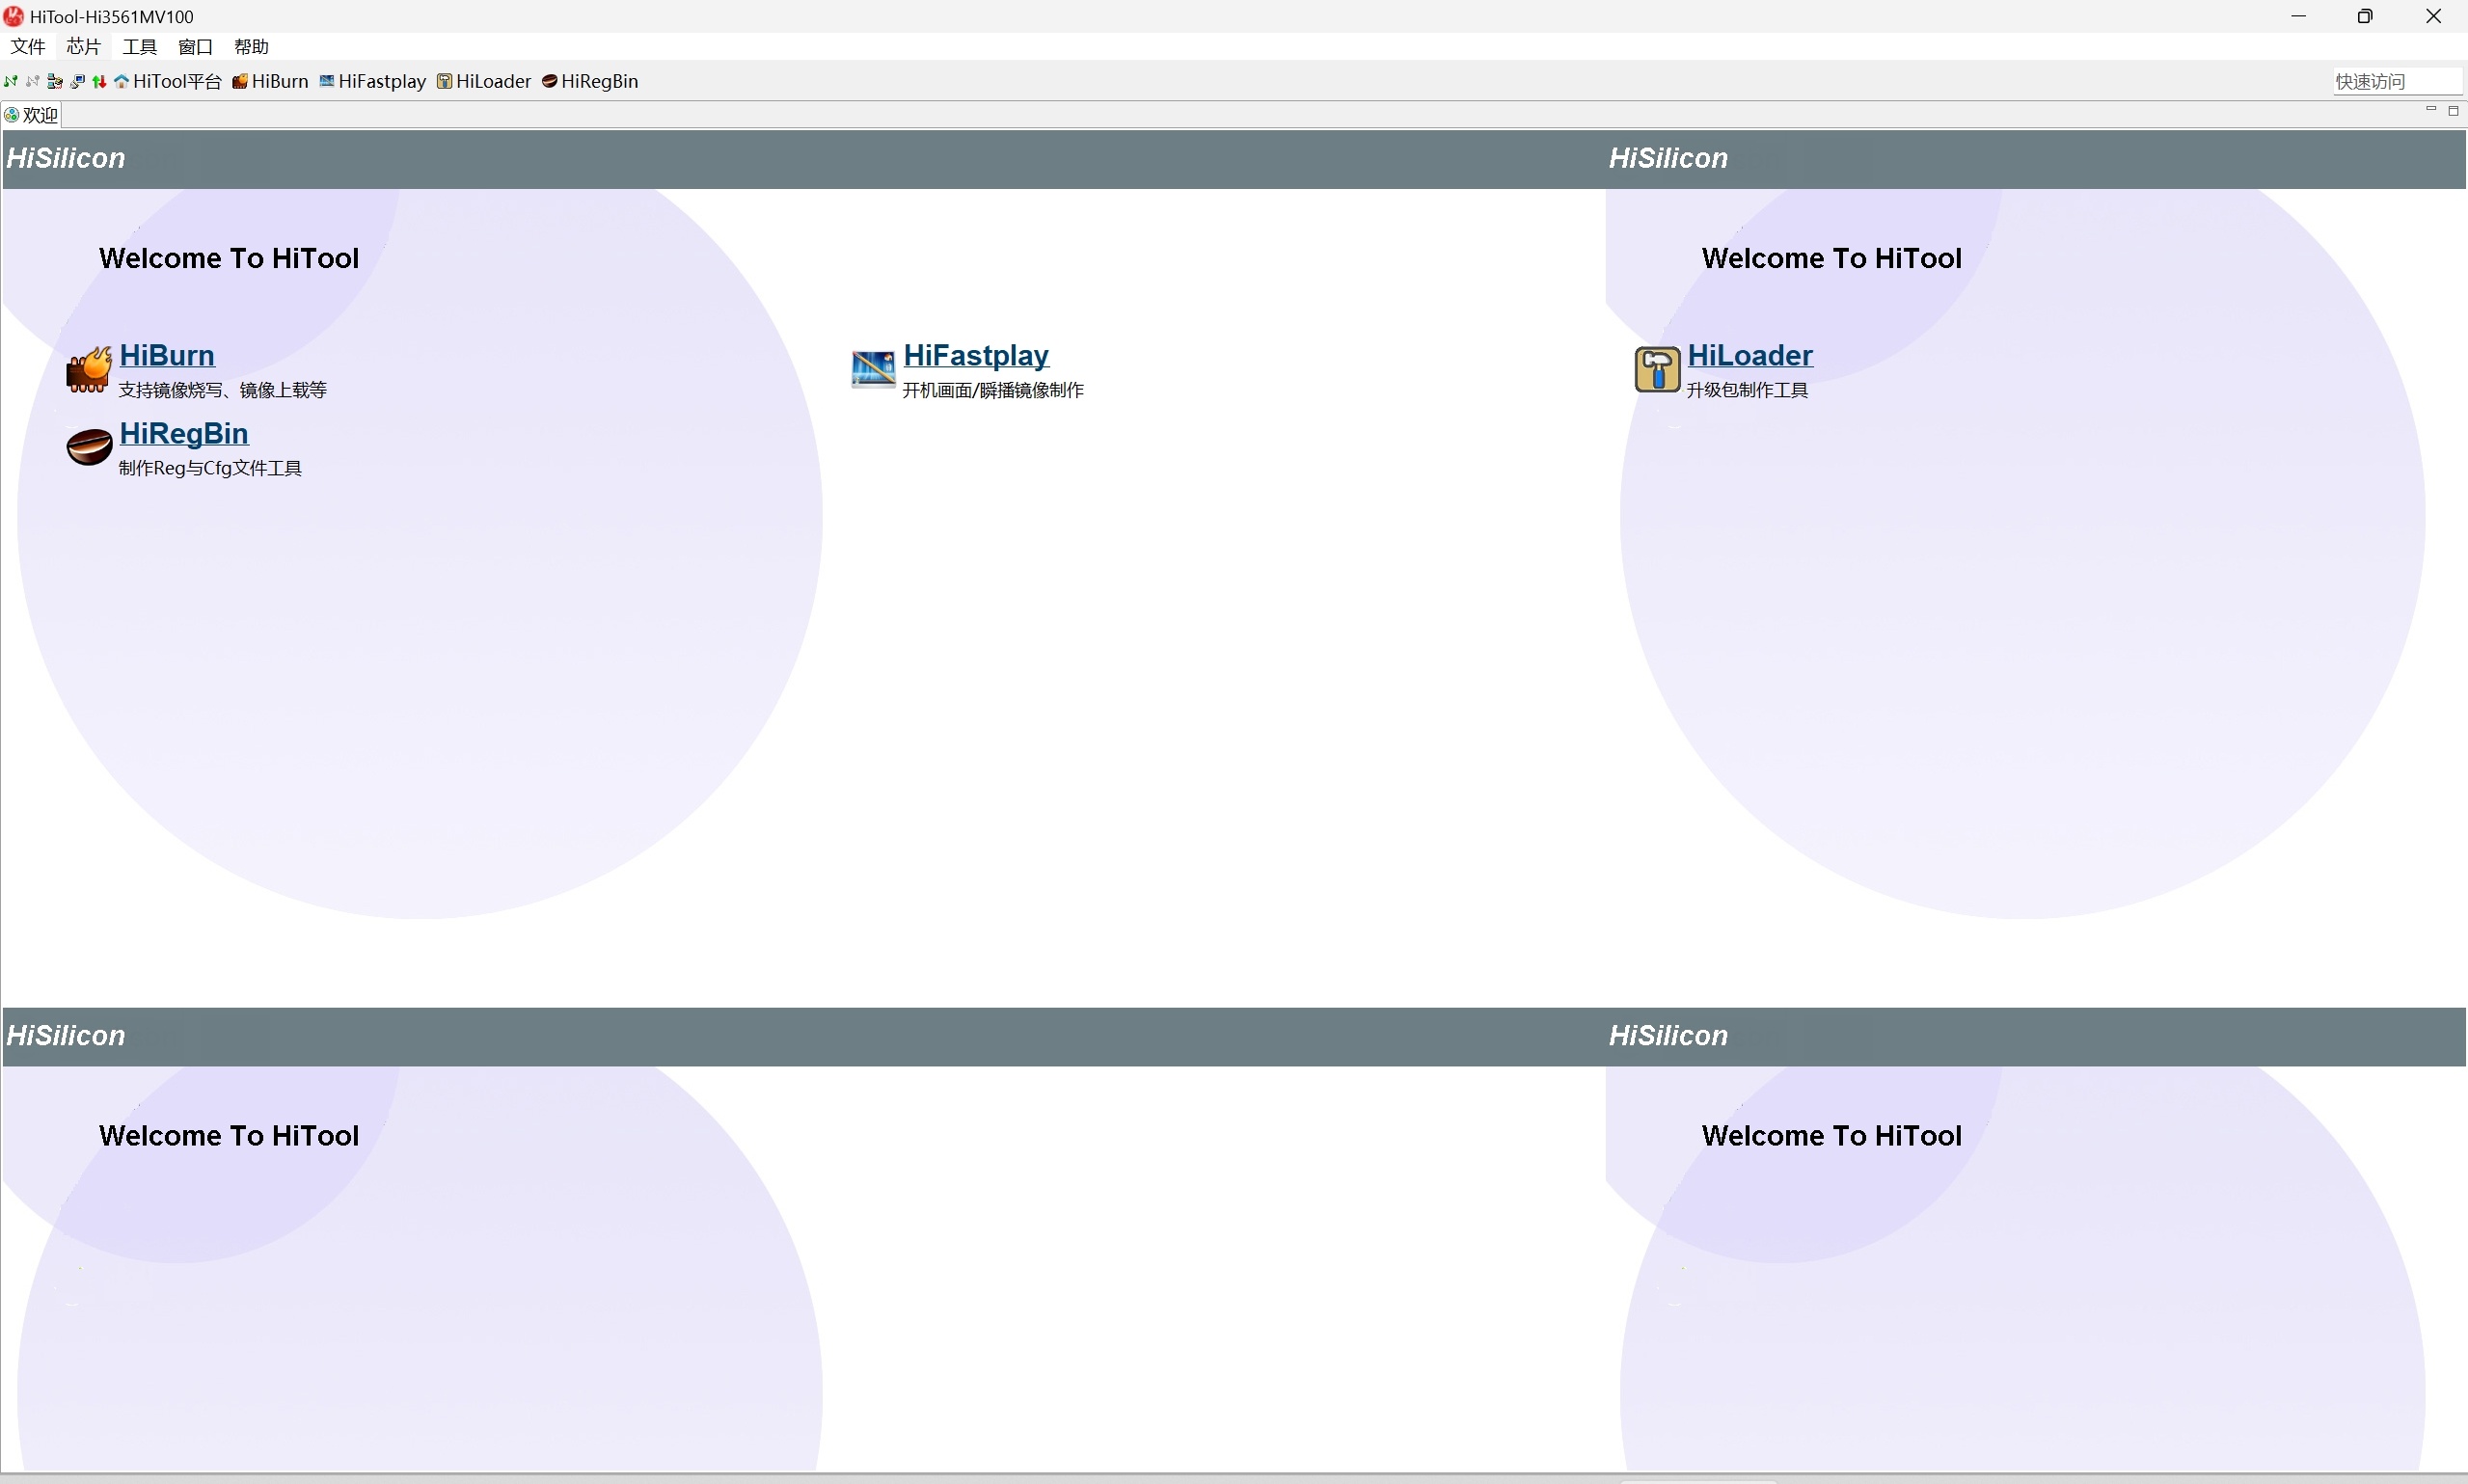Image resolution: width=2468 pixels, height=1484 pixels.
Task: Select the 欢迎 tab
Action: (32, 115)
